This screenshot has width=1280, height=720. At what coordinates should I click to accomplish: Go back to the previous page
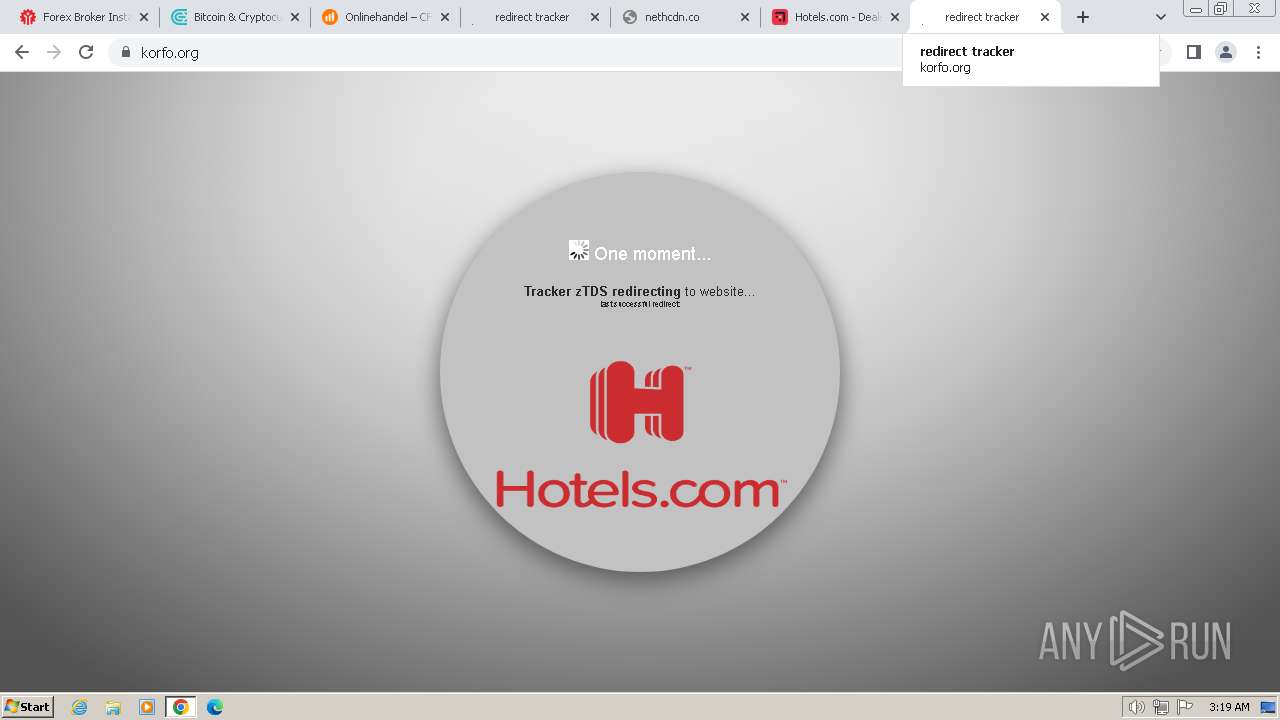21,52
